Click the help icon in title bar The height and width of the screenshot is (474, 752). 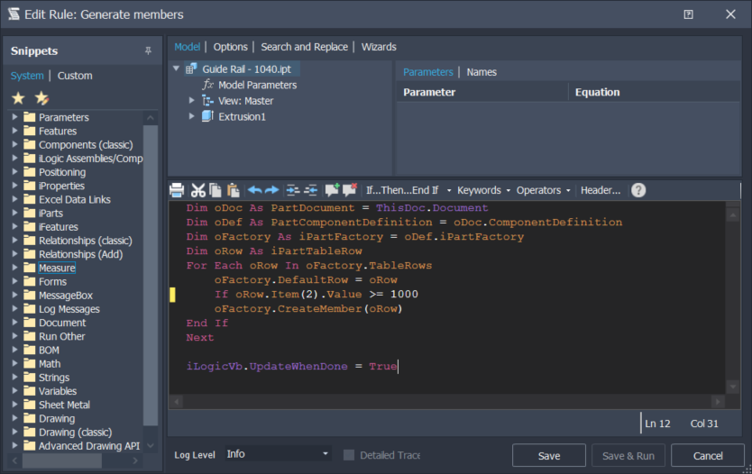688,14
